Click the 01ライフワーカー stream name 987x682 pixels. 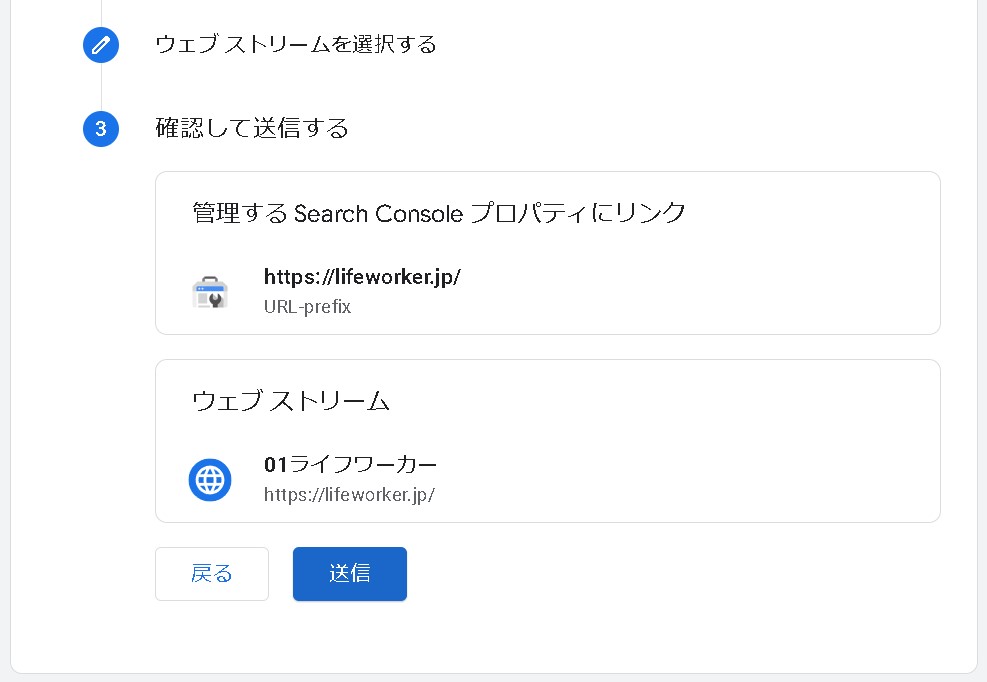click(x=350, y=465)
